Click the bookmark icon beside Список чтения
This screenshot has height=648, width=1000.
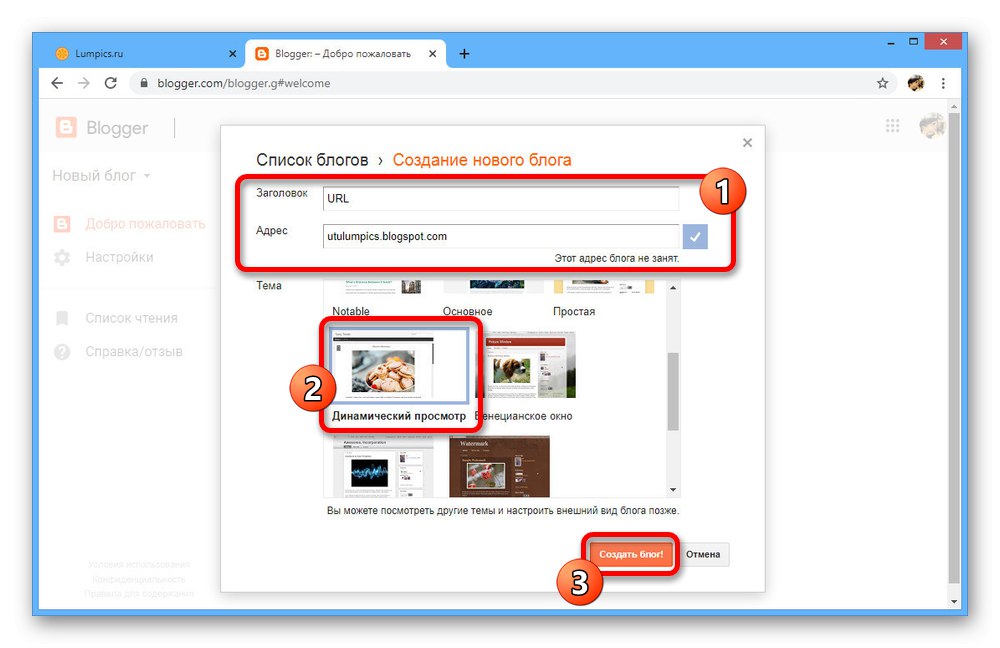coord(62,318)
